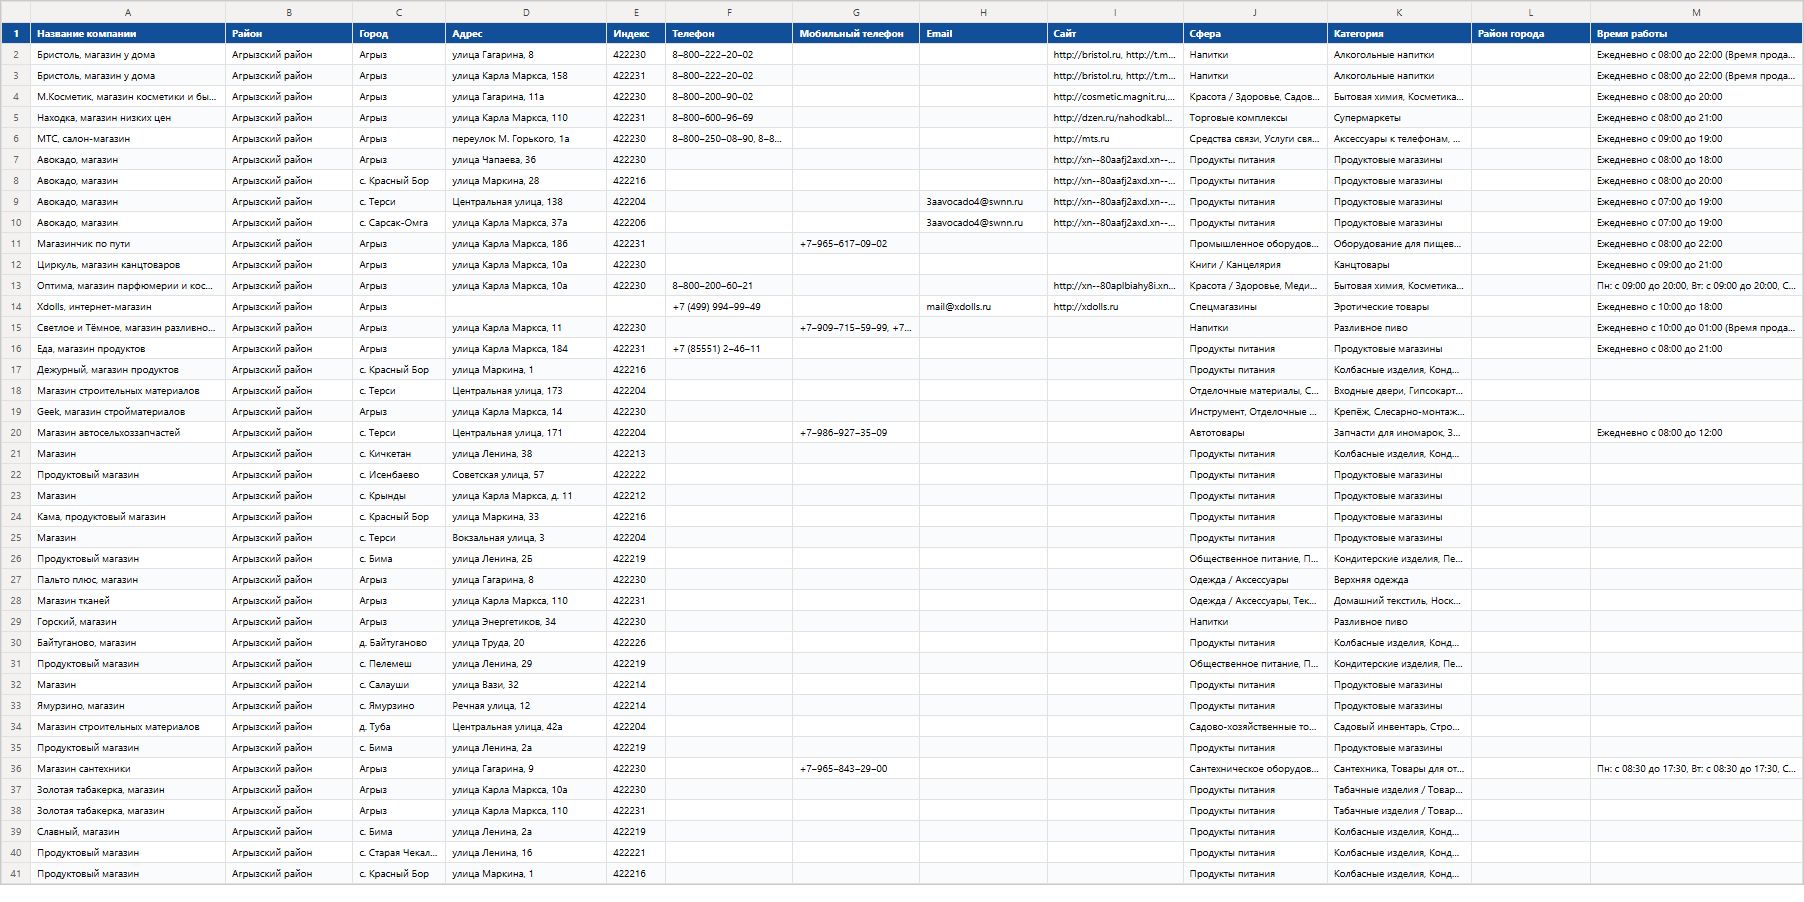Click the email cell 'mail@xdolls.ru'

tap(983, 307)
